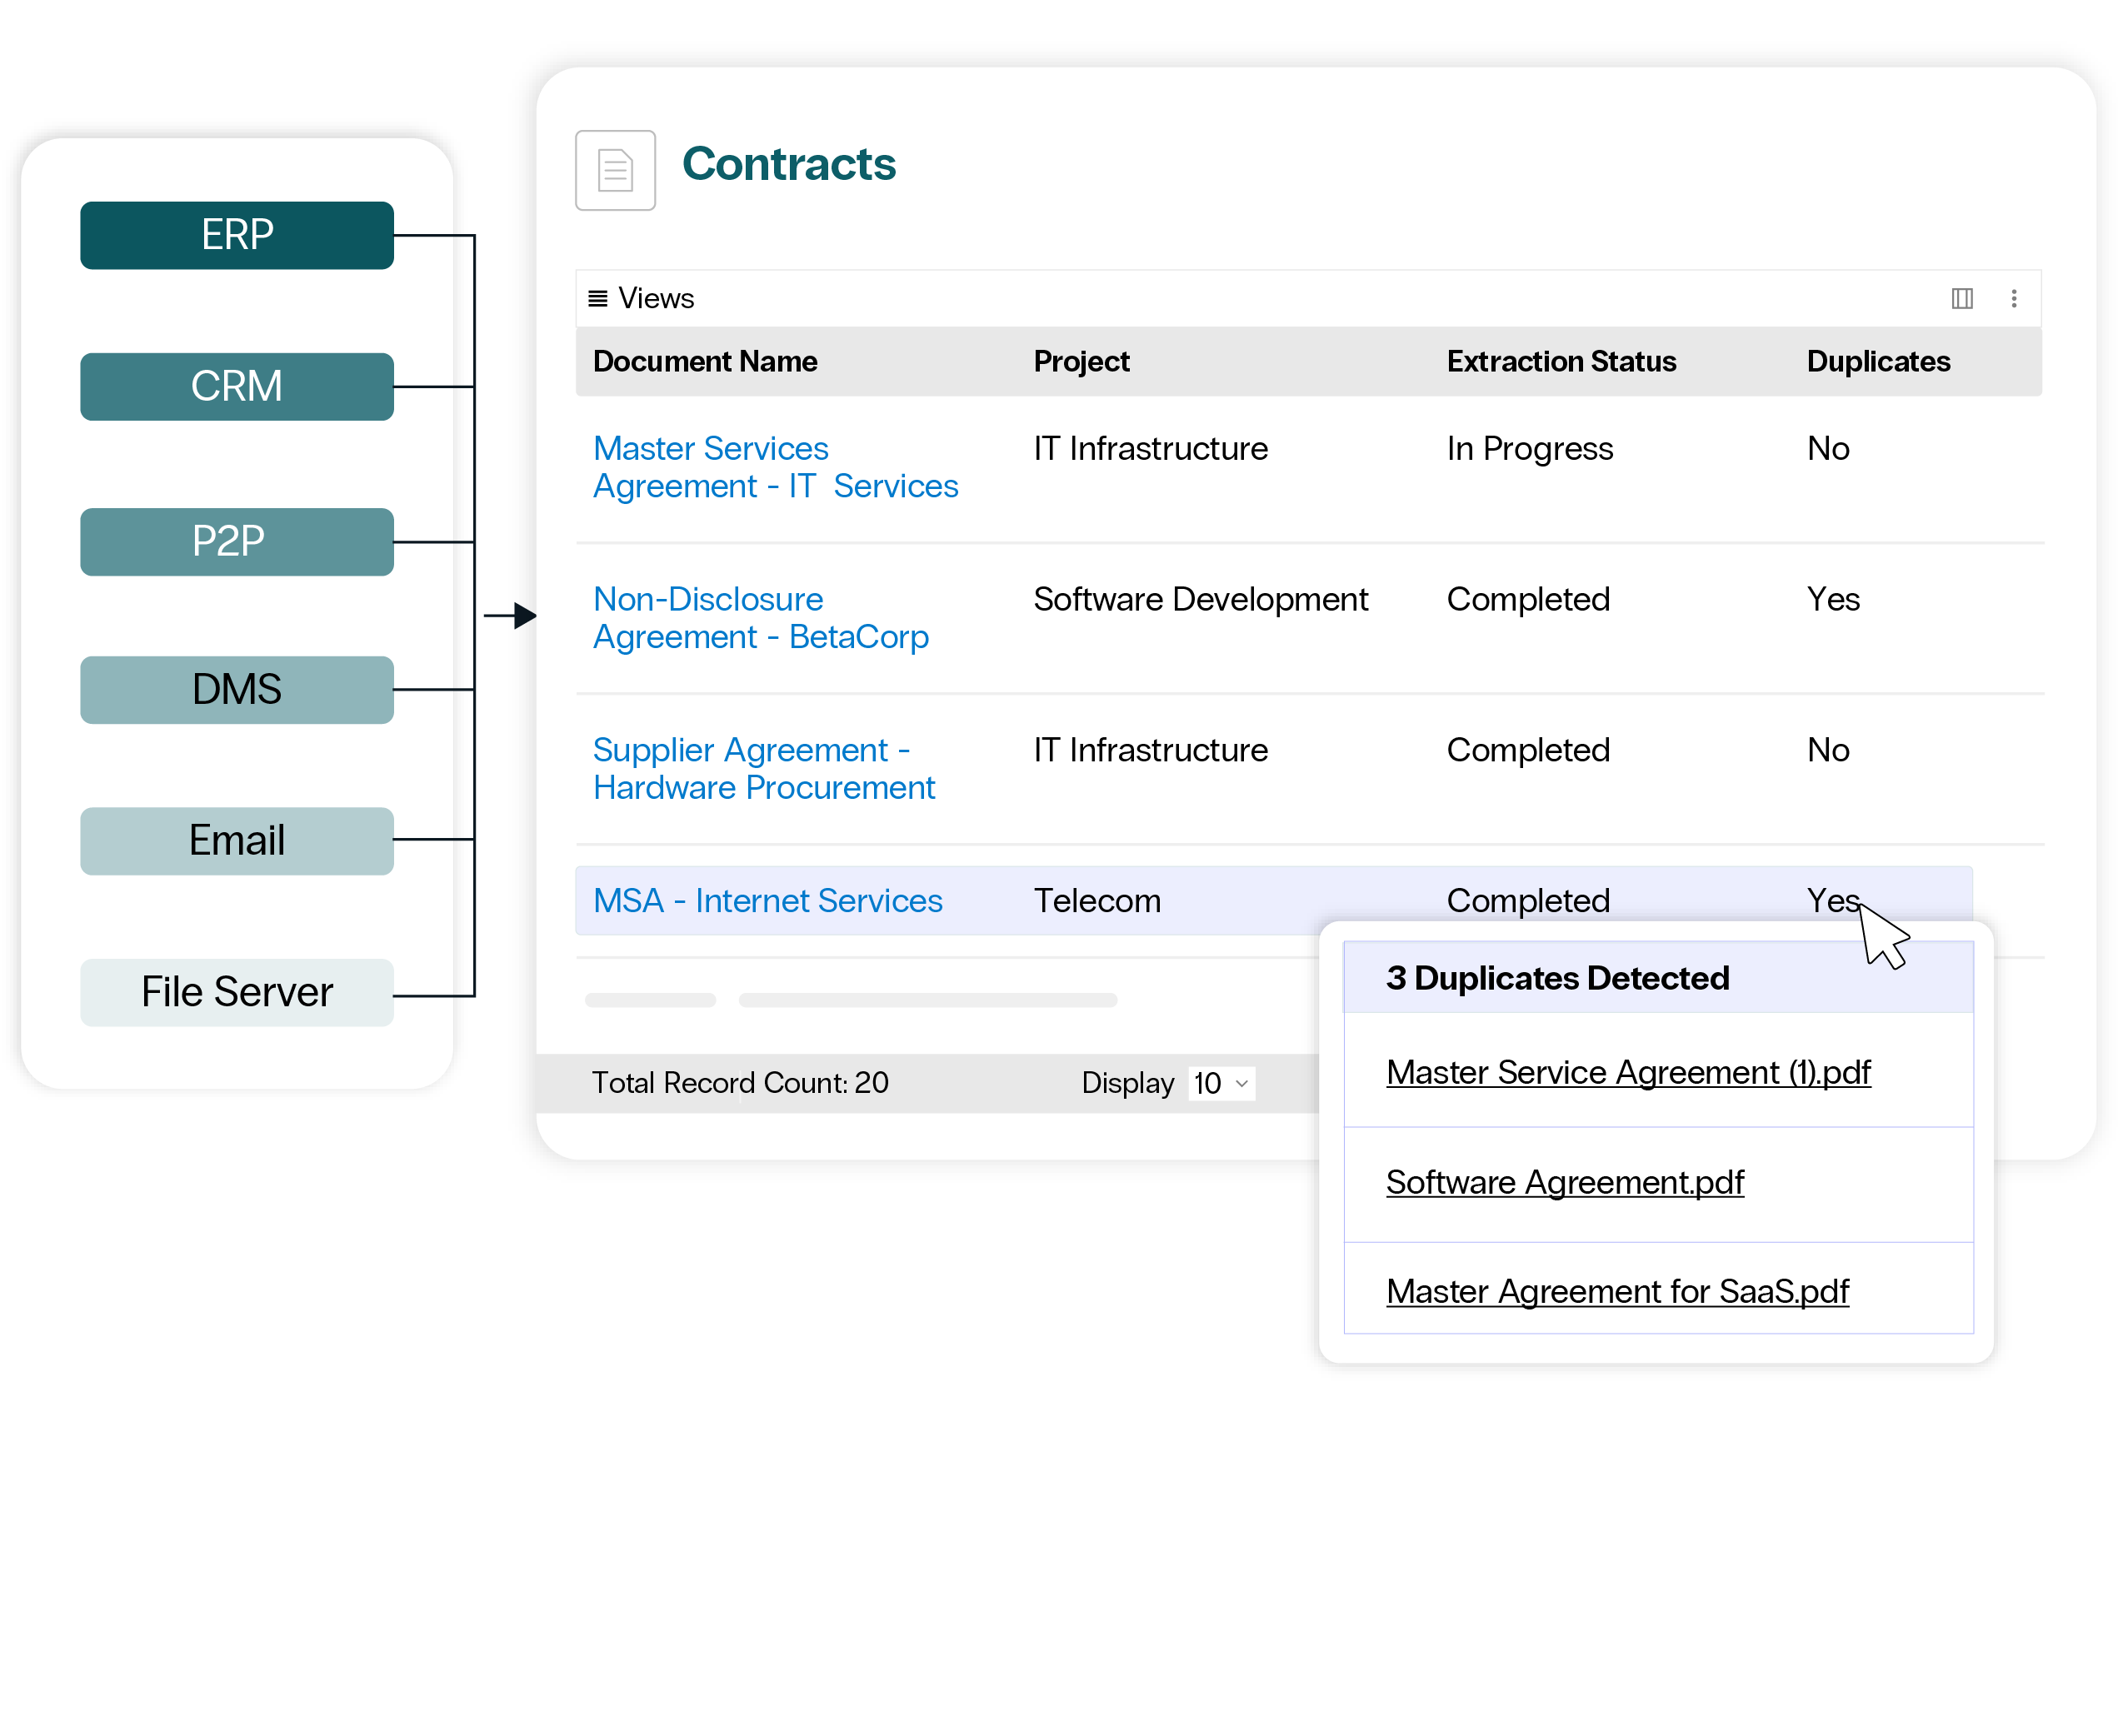Select the File Server source box
This screenshot has height=1736, width=2118.
pyautogui.click(x=237, y=992)
